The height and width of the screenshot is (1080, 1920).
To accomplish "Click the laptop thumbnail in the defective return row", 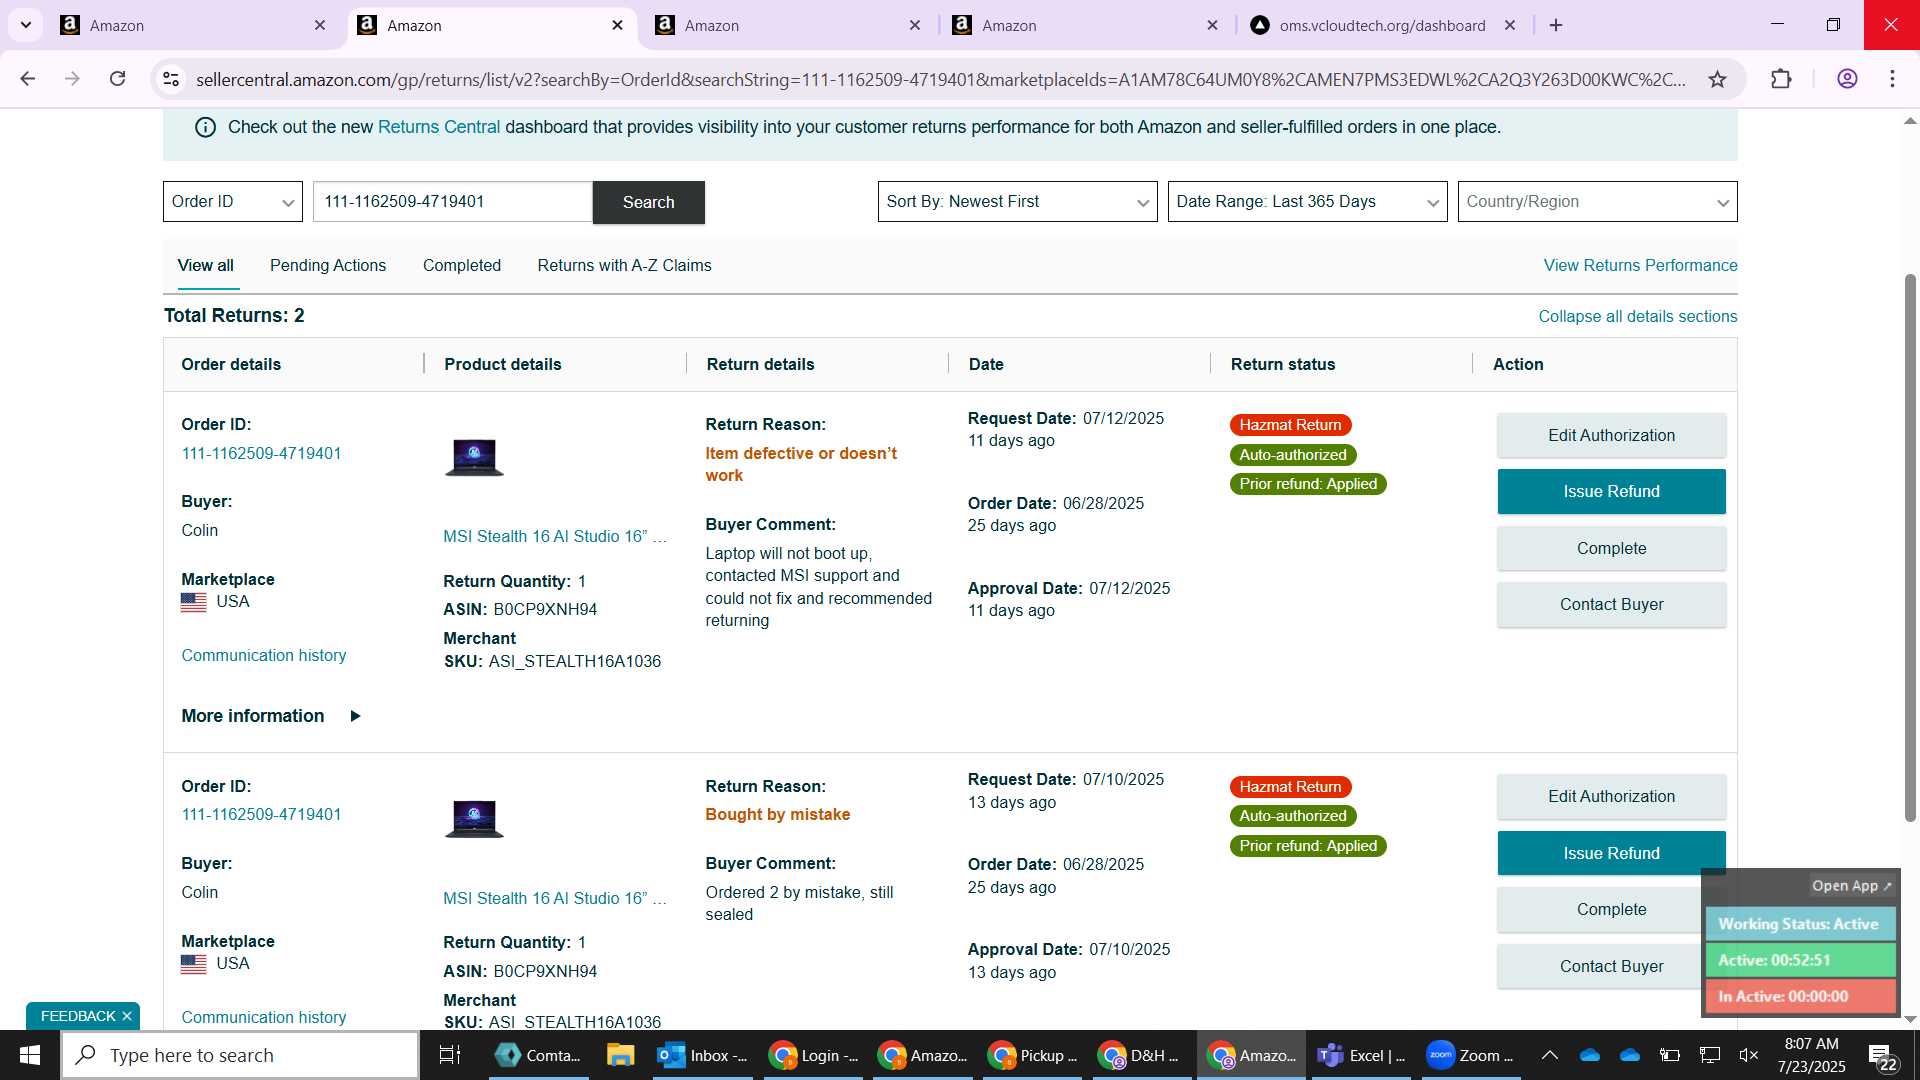I will [x=474, y=457].
